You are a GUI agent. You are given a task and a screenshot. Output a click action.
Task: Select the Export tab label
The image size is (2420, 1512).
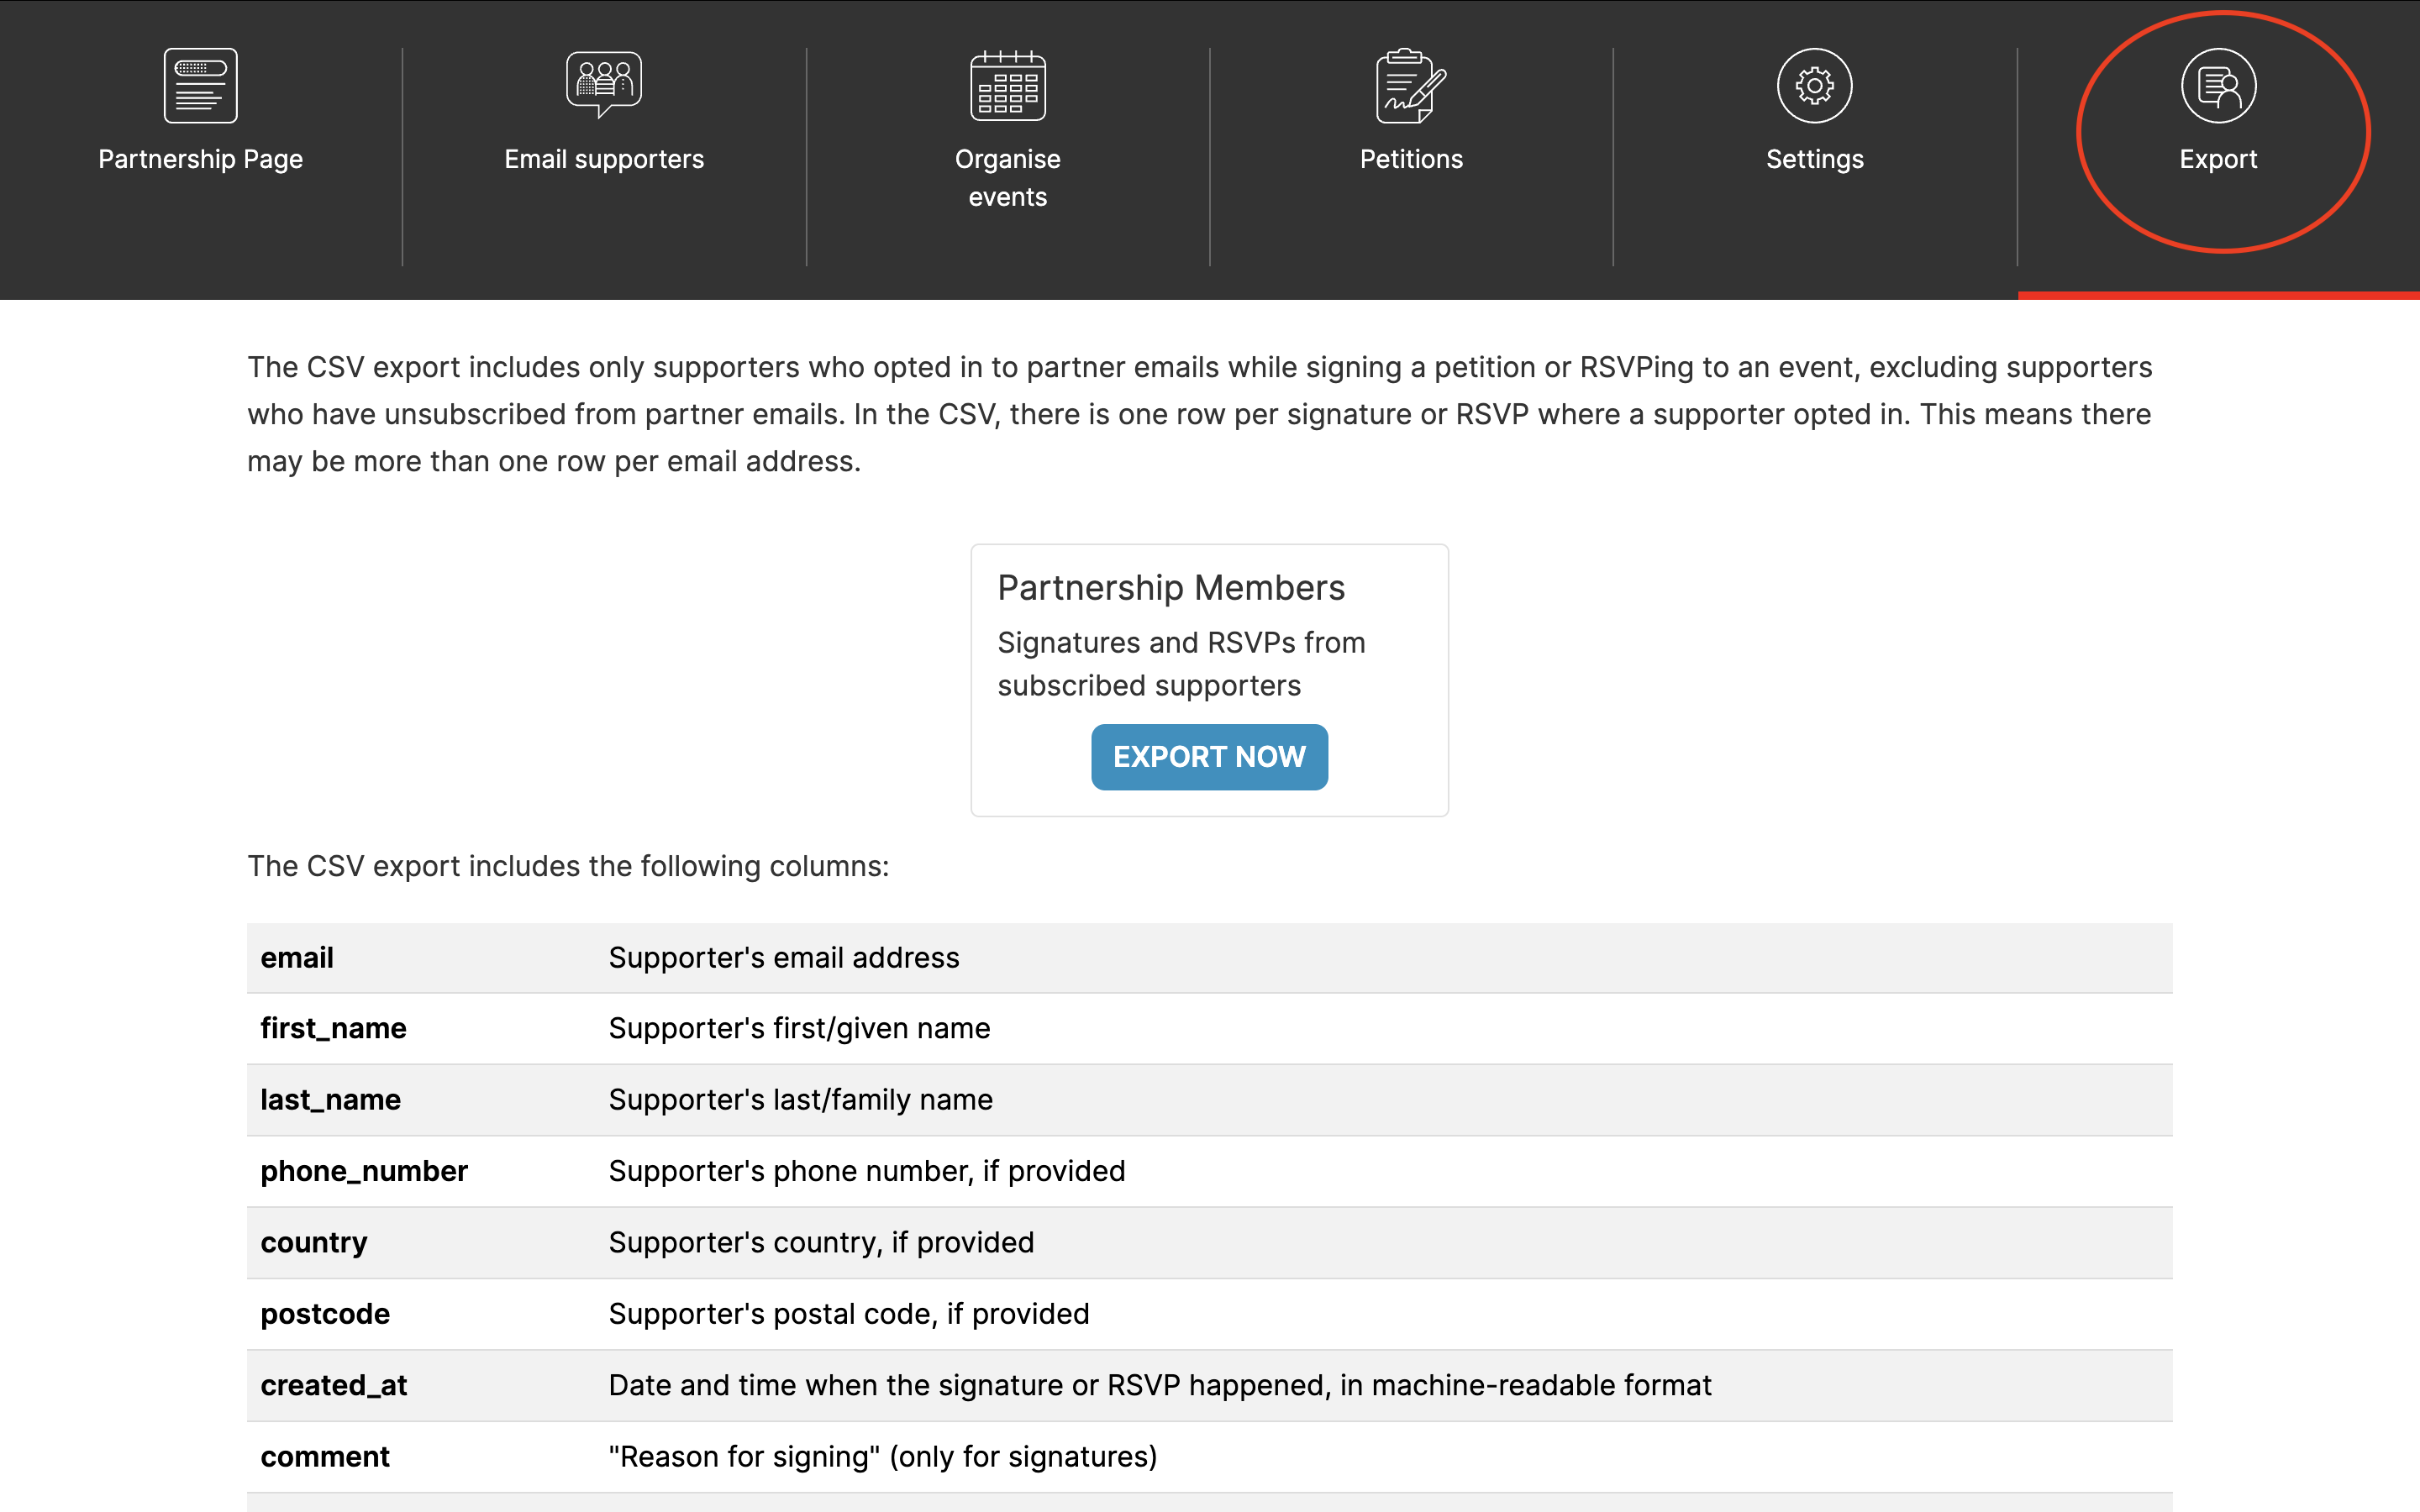2218,159
